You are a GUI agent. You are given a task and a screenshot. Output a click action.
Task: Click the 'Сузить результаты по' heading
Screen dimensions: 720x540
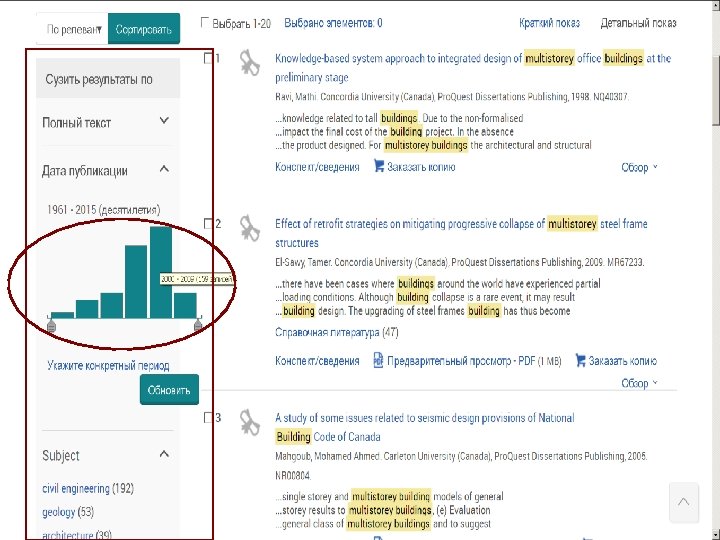pyautogui.click(x=99, y=79)
